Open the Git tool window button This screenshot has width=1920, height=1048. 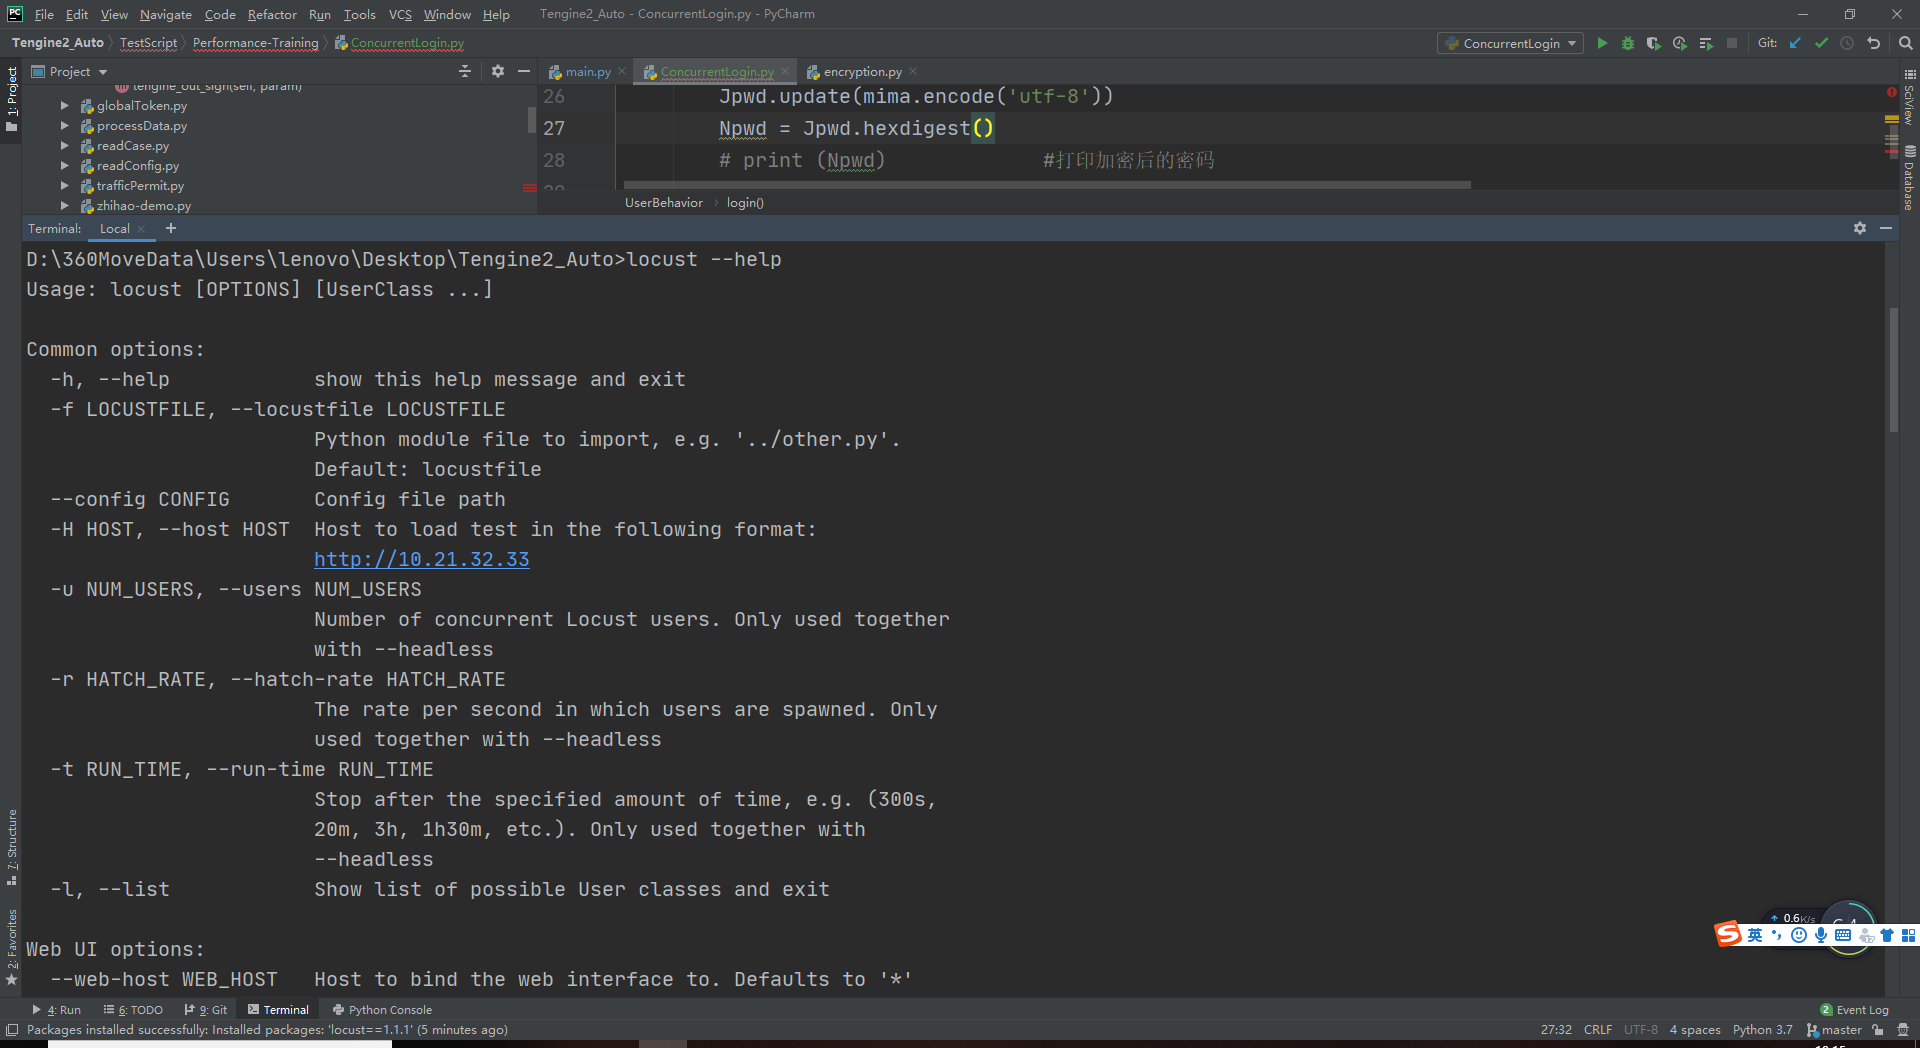(206, 1010)
